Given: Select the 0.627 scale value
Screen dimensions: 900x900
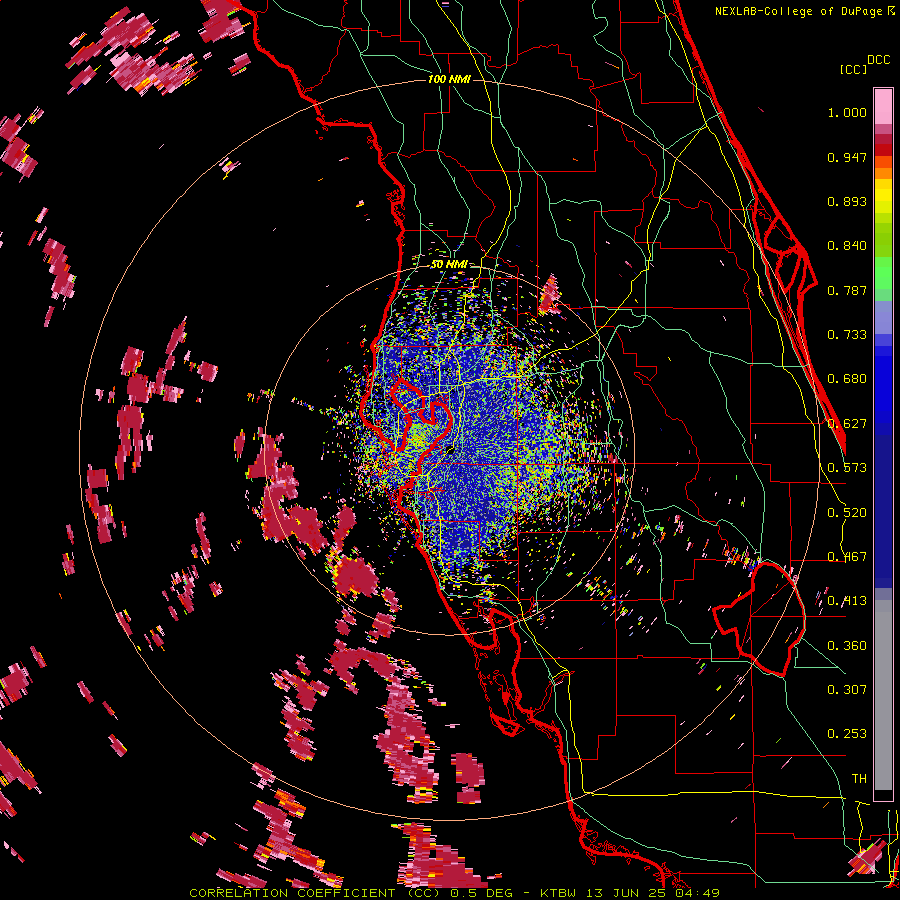Looking at the screenshot, I should pyautogui.click(x=847, y=424).
